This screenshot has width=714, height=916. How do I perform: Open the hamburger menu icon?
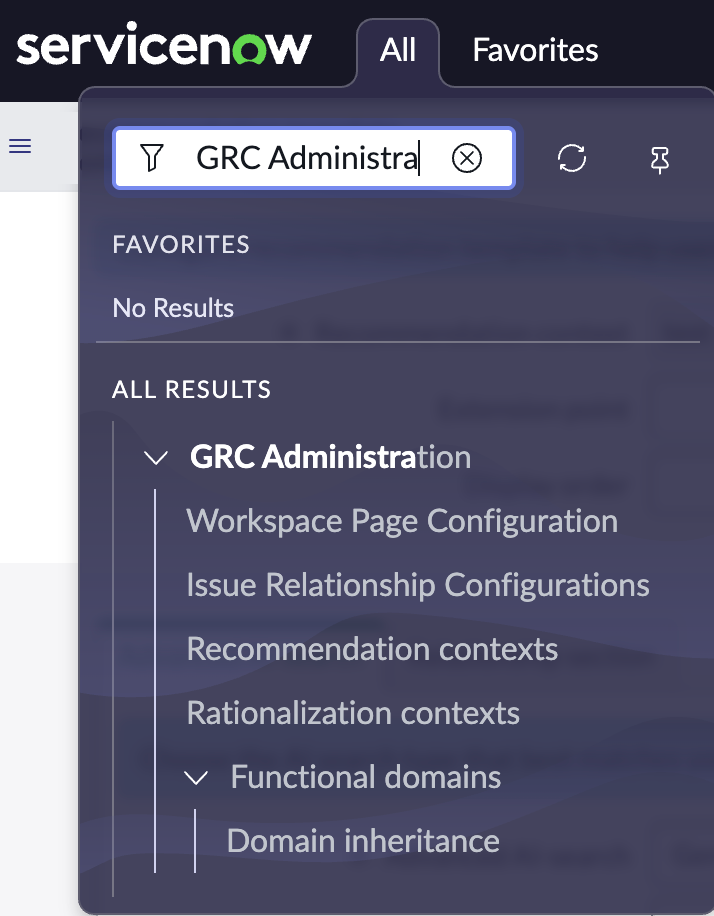[20, 146]
